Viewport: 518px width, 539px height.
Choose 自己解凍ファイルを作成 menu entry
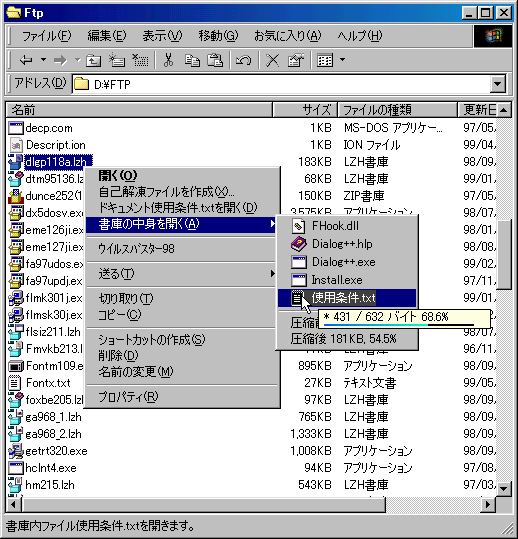tap(166, 192)
